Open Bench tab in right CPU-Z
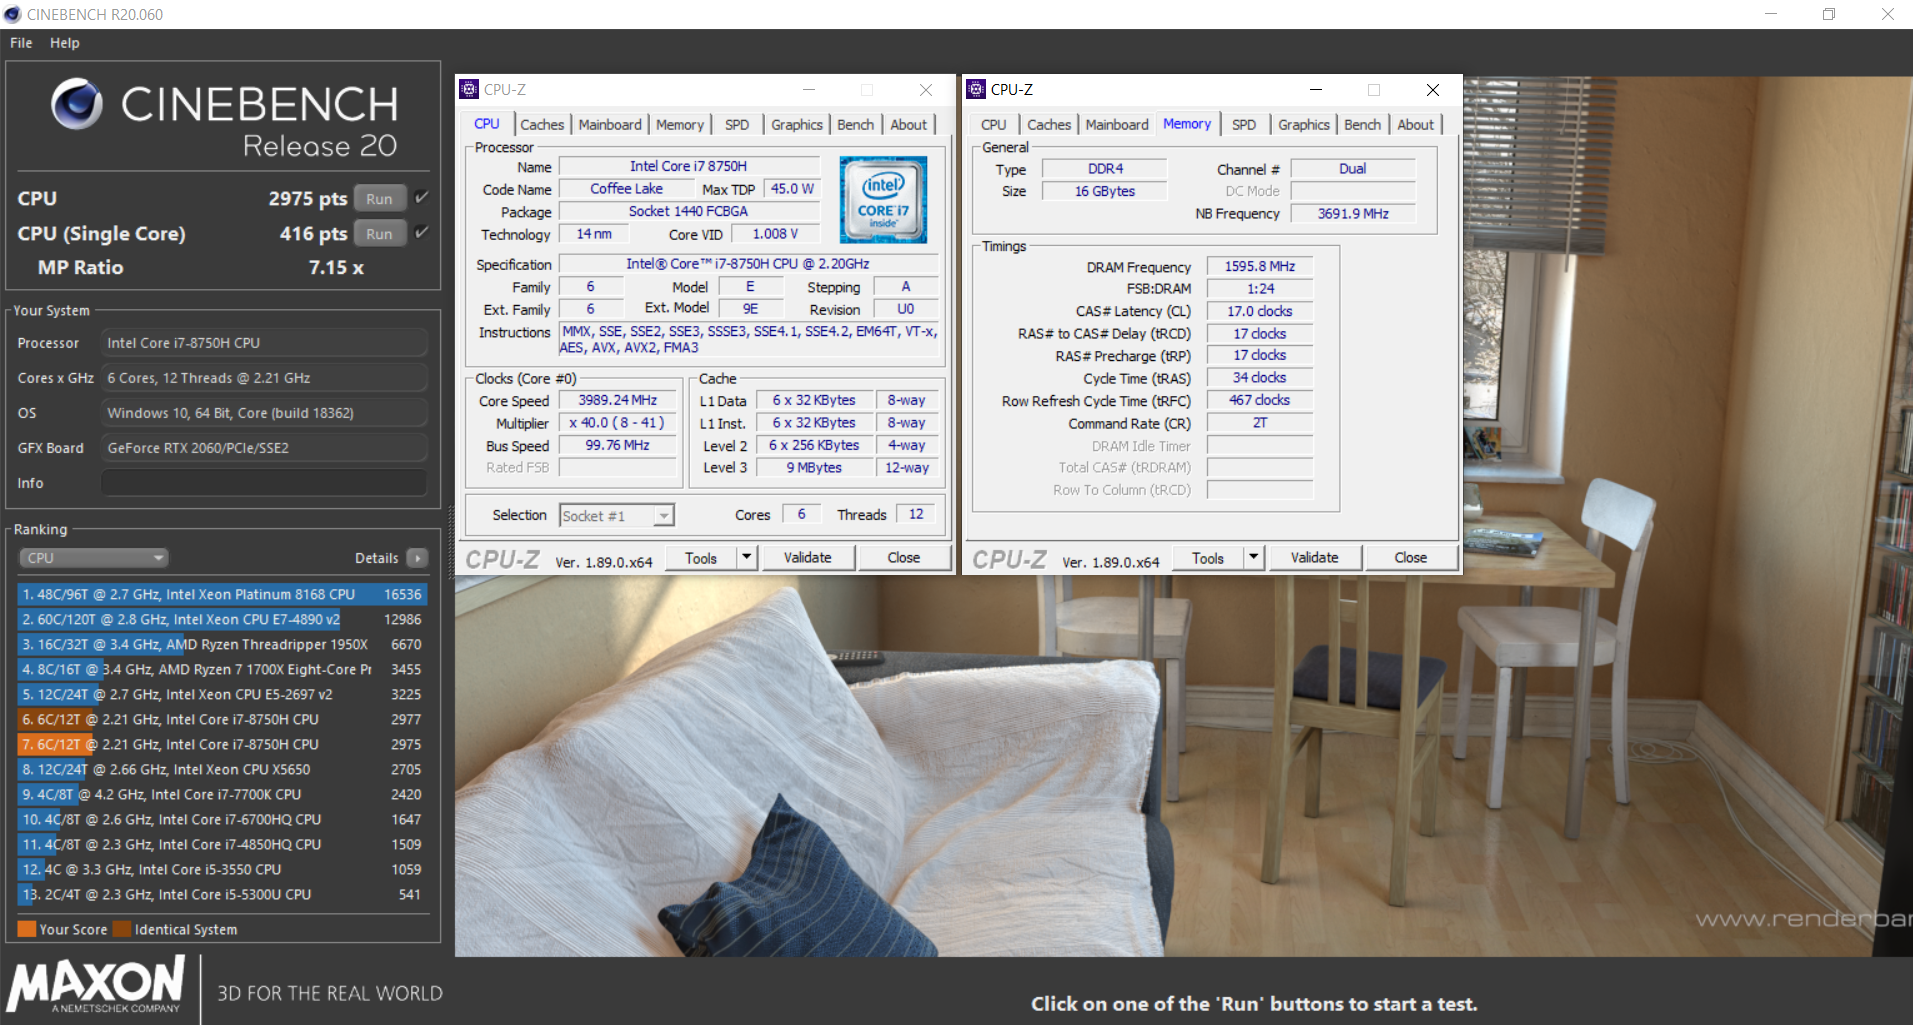The height and width of the screenshot is (1025, 1913). point(1362,124)
